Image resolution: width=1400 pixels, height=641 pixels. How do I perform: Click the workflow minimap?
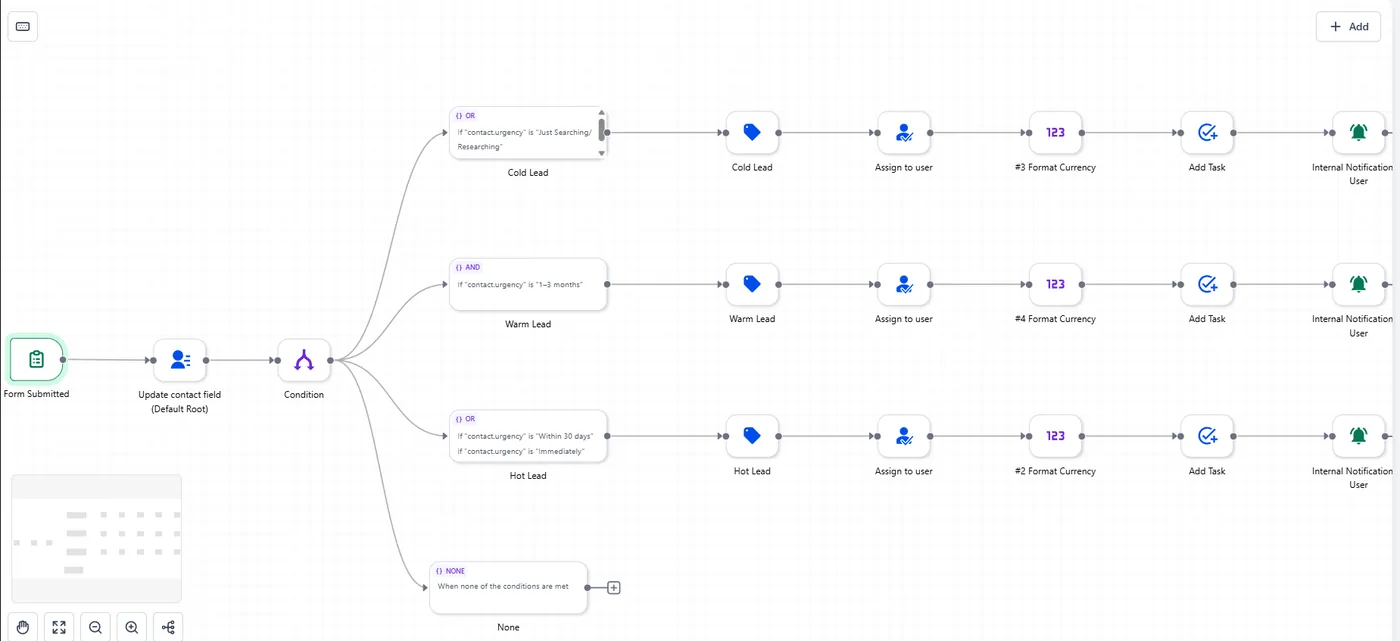pyautogui.click(x=96, y=540)
